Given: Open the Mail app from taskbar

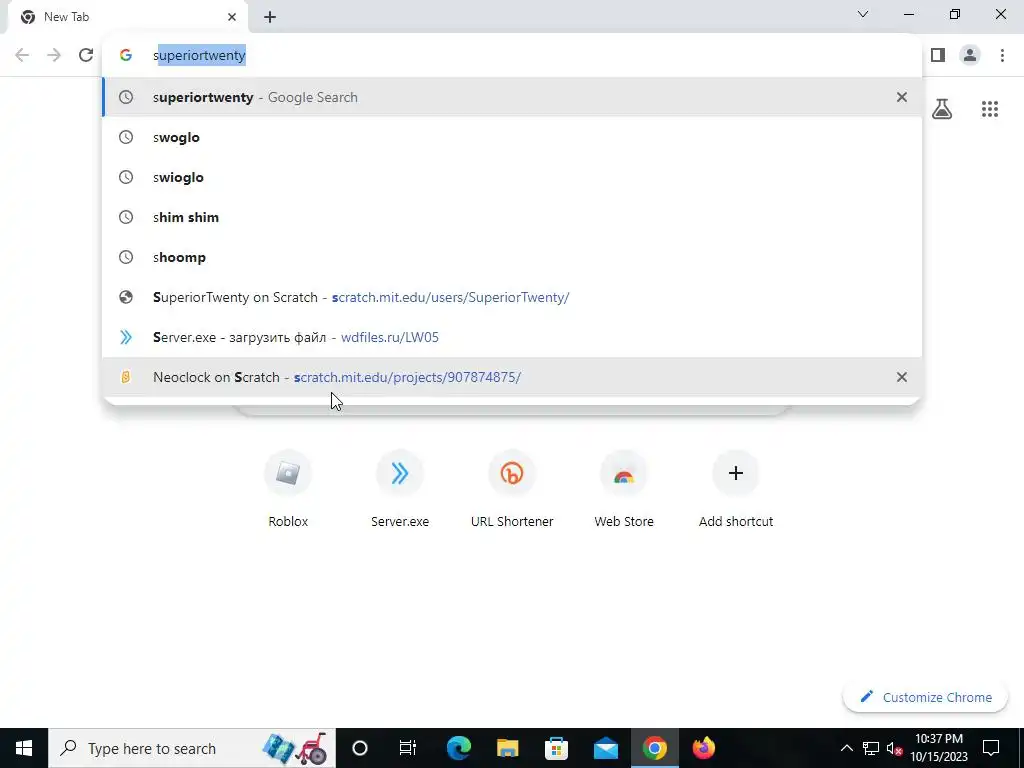Looking at the screenshot, I should point(605,748).
